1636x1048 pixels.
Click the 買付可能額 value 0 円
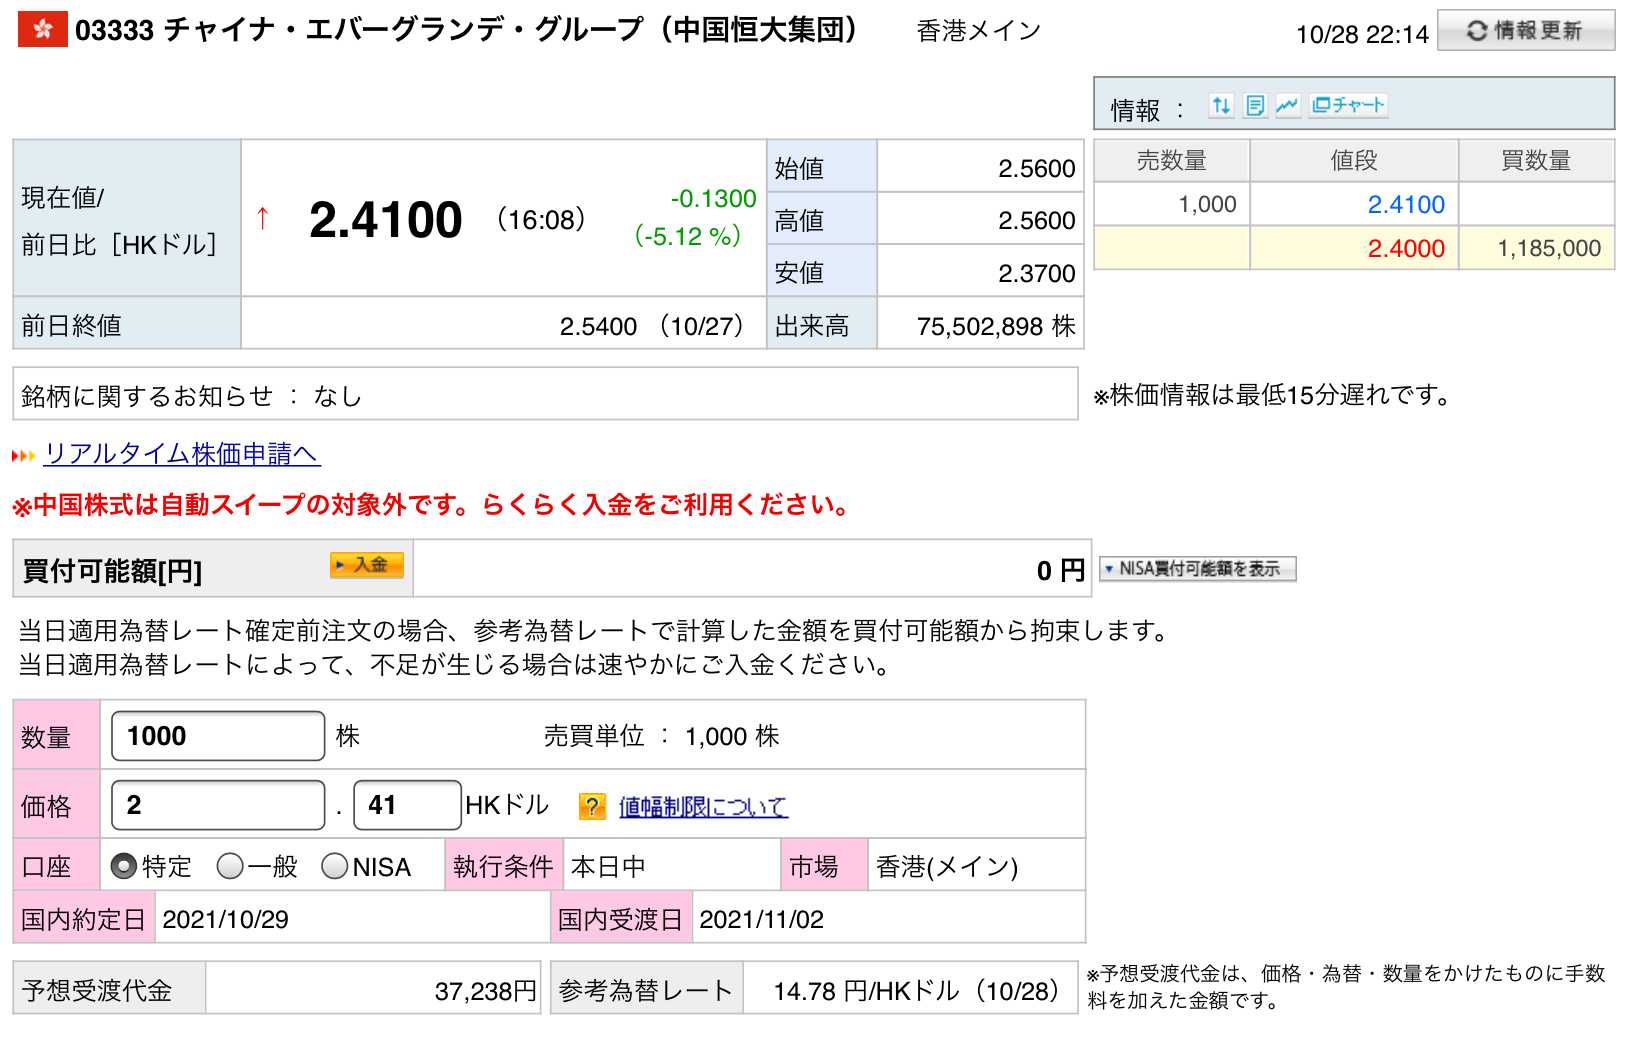(x=1061, y=571)
